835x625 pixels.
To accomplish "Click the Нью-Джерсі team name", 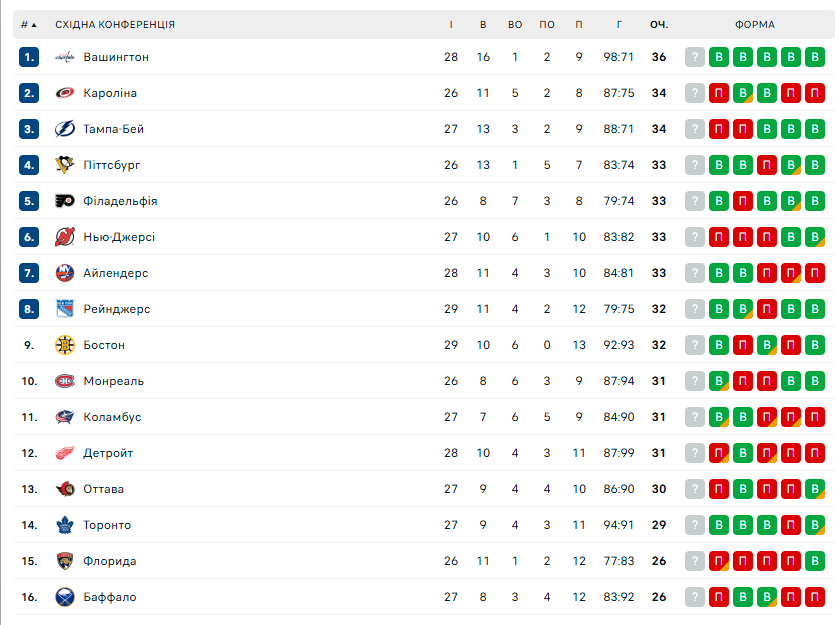I will [119, 237].
